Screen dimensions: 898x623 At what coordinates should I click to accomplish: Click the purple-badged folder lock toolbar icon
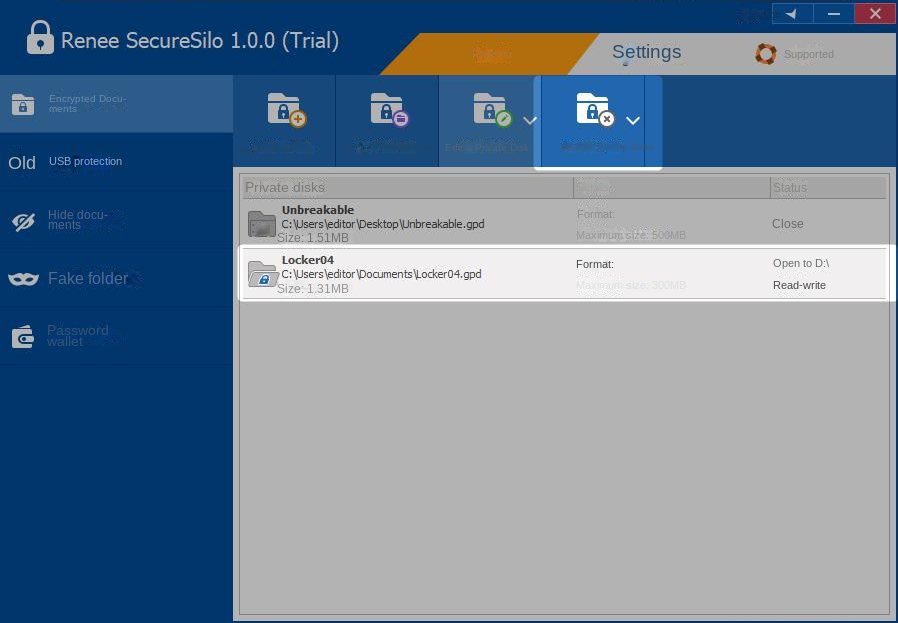tap(387, 111)
